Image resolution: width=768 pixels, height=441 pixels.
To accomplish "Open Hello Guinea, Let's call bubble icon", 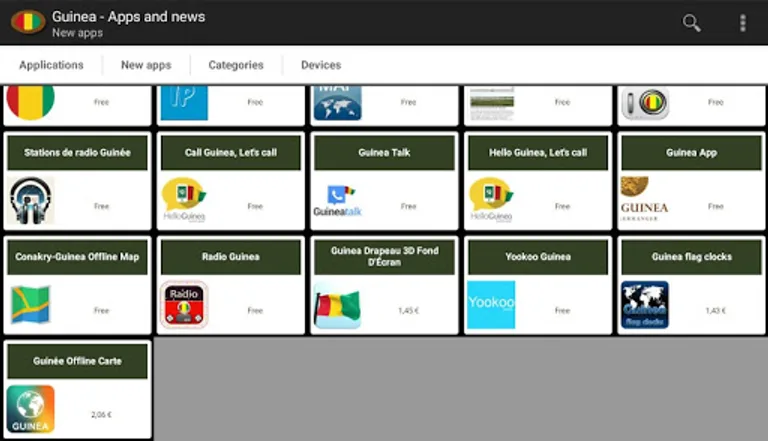I will [491, 200].
